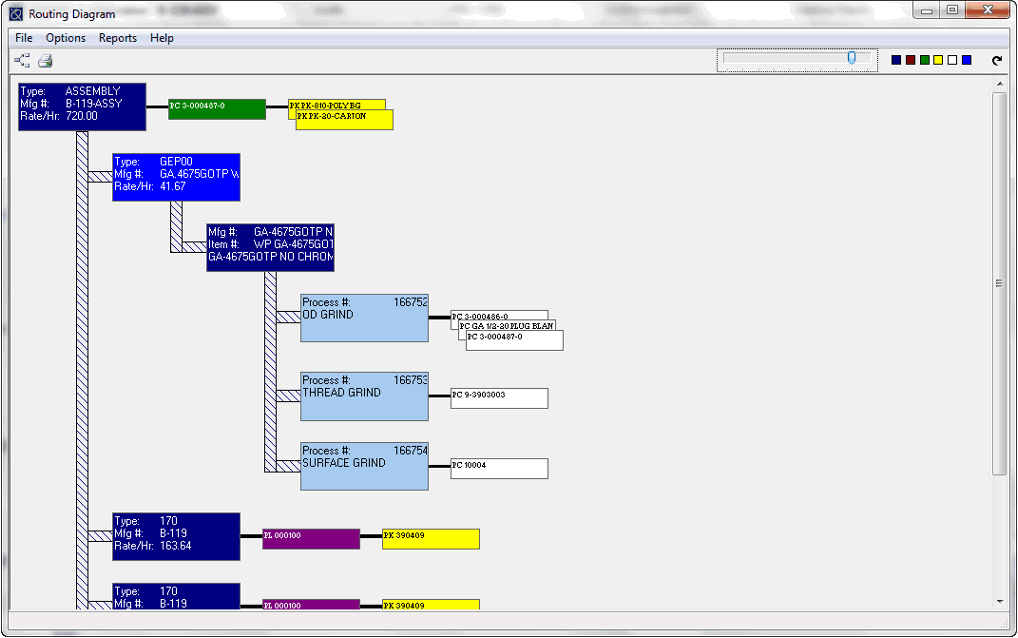Click the printer icon in the toolbar
The image size is (1018, 638).
click(45, 61)
